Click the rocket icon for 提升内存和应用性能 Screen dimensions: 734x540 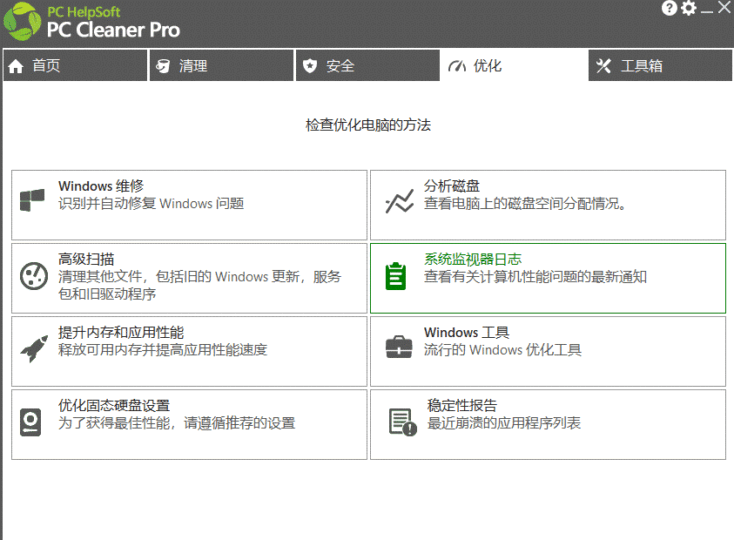(34, 349)
